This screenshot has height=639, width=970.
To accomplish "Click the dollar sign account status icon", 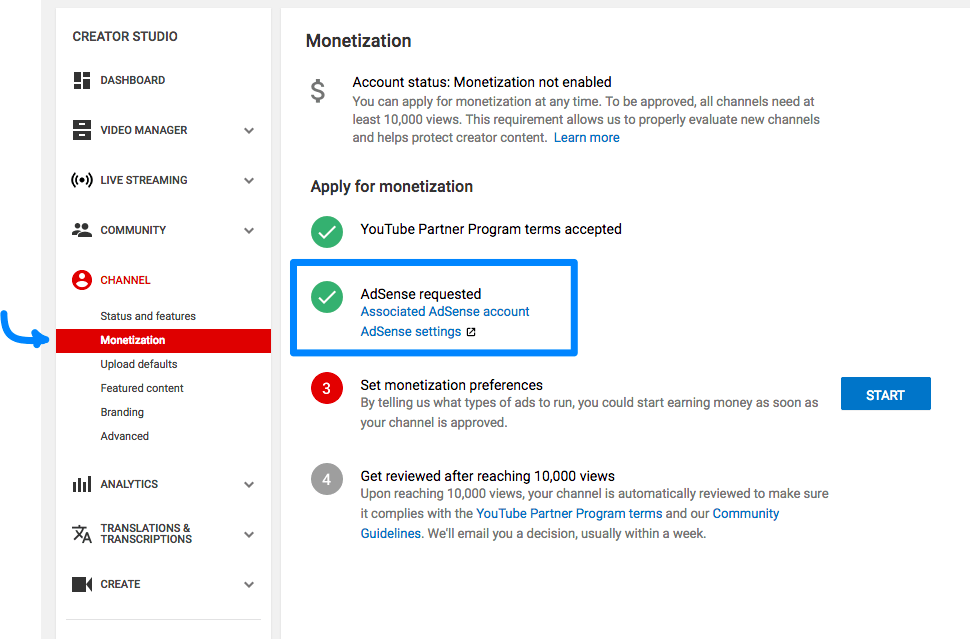I will tap(317, 91).
